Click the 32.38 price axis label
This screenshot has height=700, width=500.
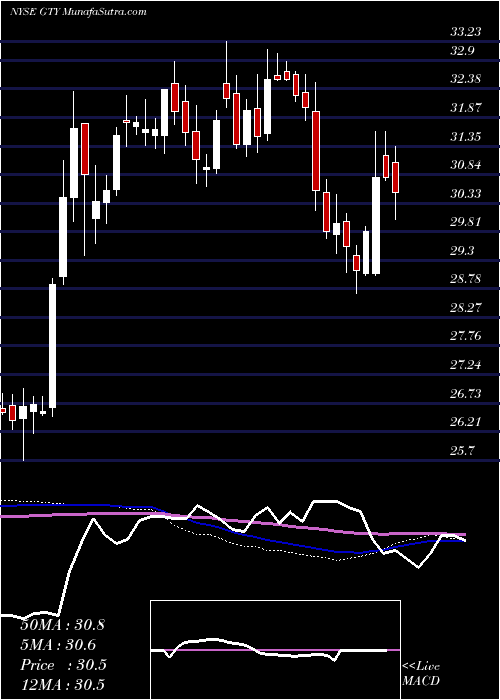465,79
